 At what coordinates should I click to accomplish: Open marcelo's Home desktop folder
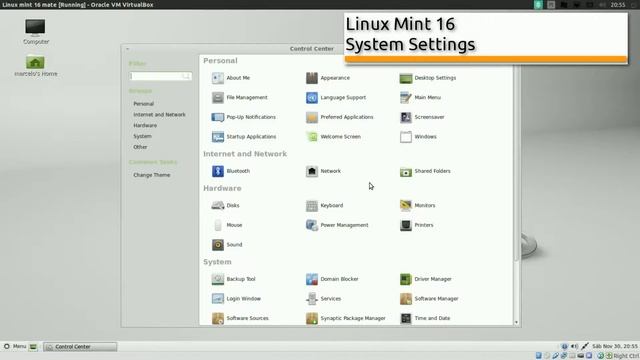[36, 66]
